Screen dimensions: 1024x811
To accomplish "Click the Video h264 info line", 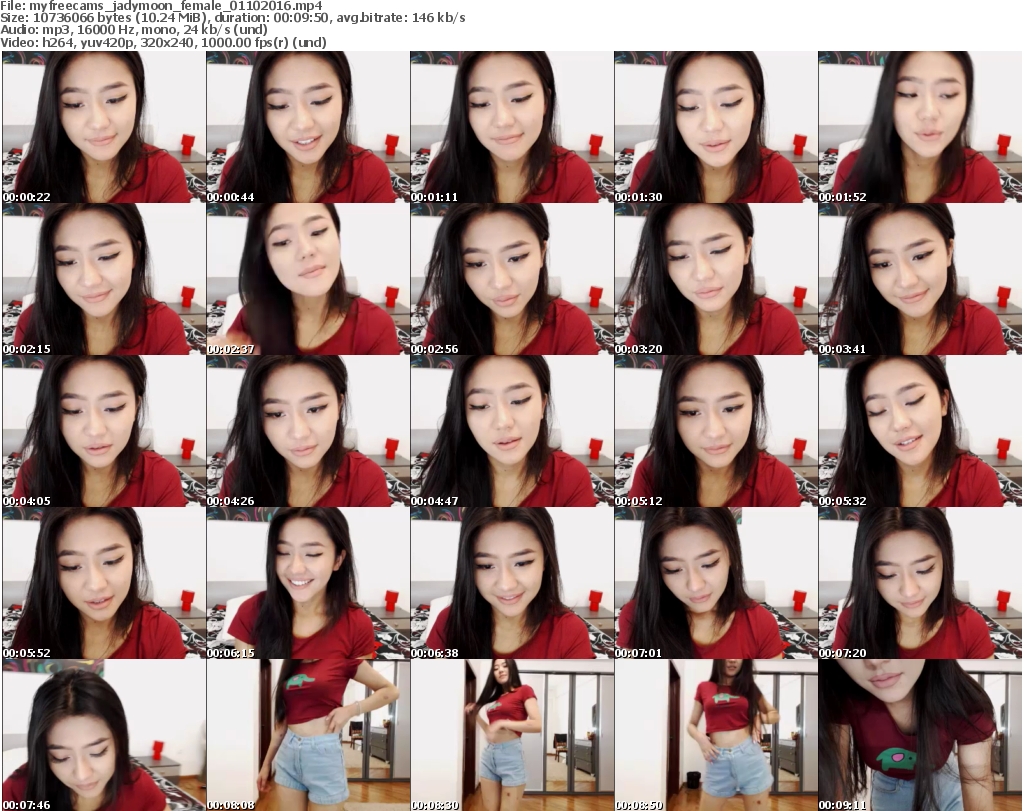I will click(163, 42).
